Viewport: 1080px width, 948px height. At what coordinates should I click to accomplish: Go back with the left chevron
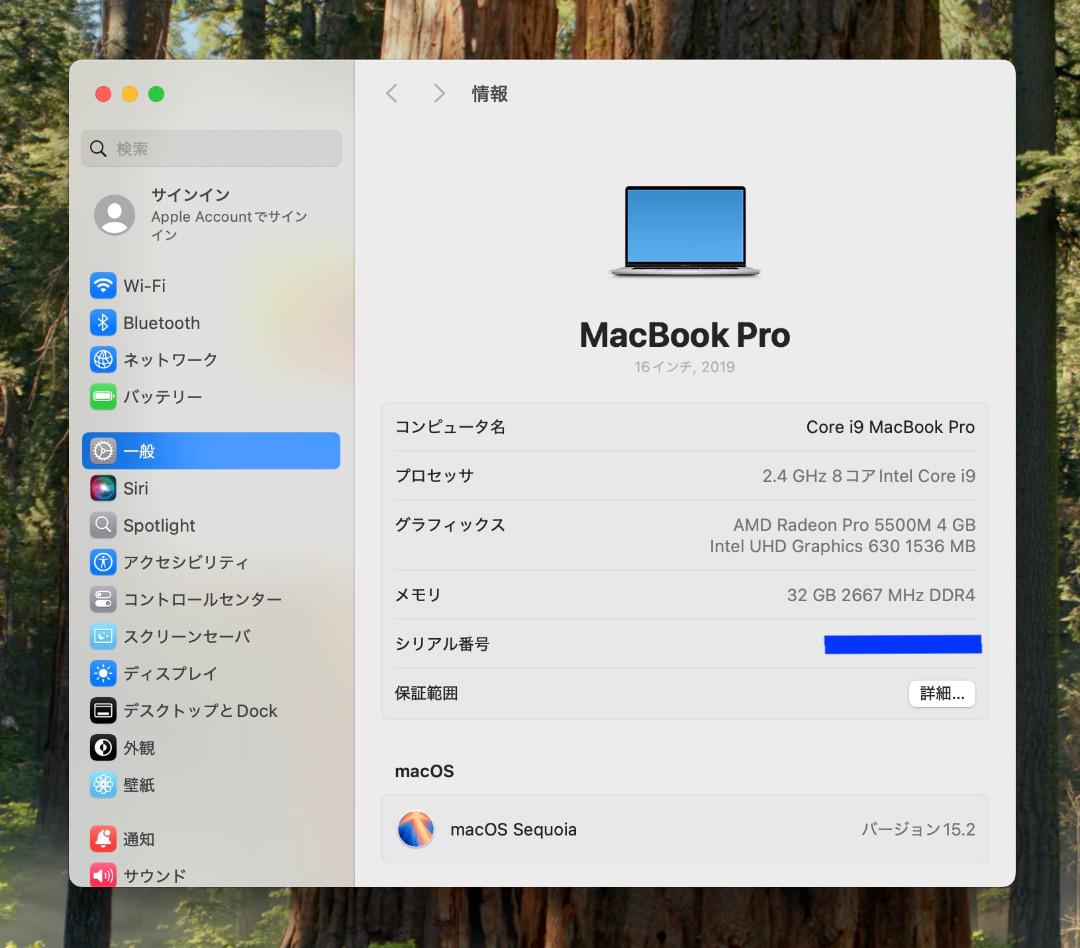[392, 94]
